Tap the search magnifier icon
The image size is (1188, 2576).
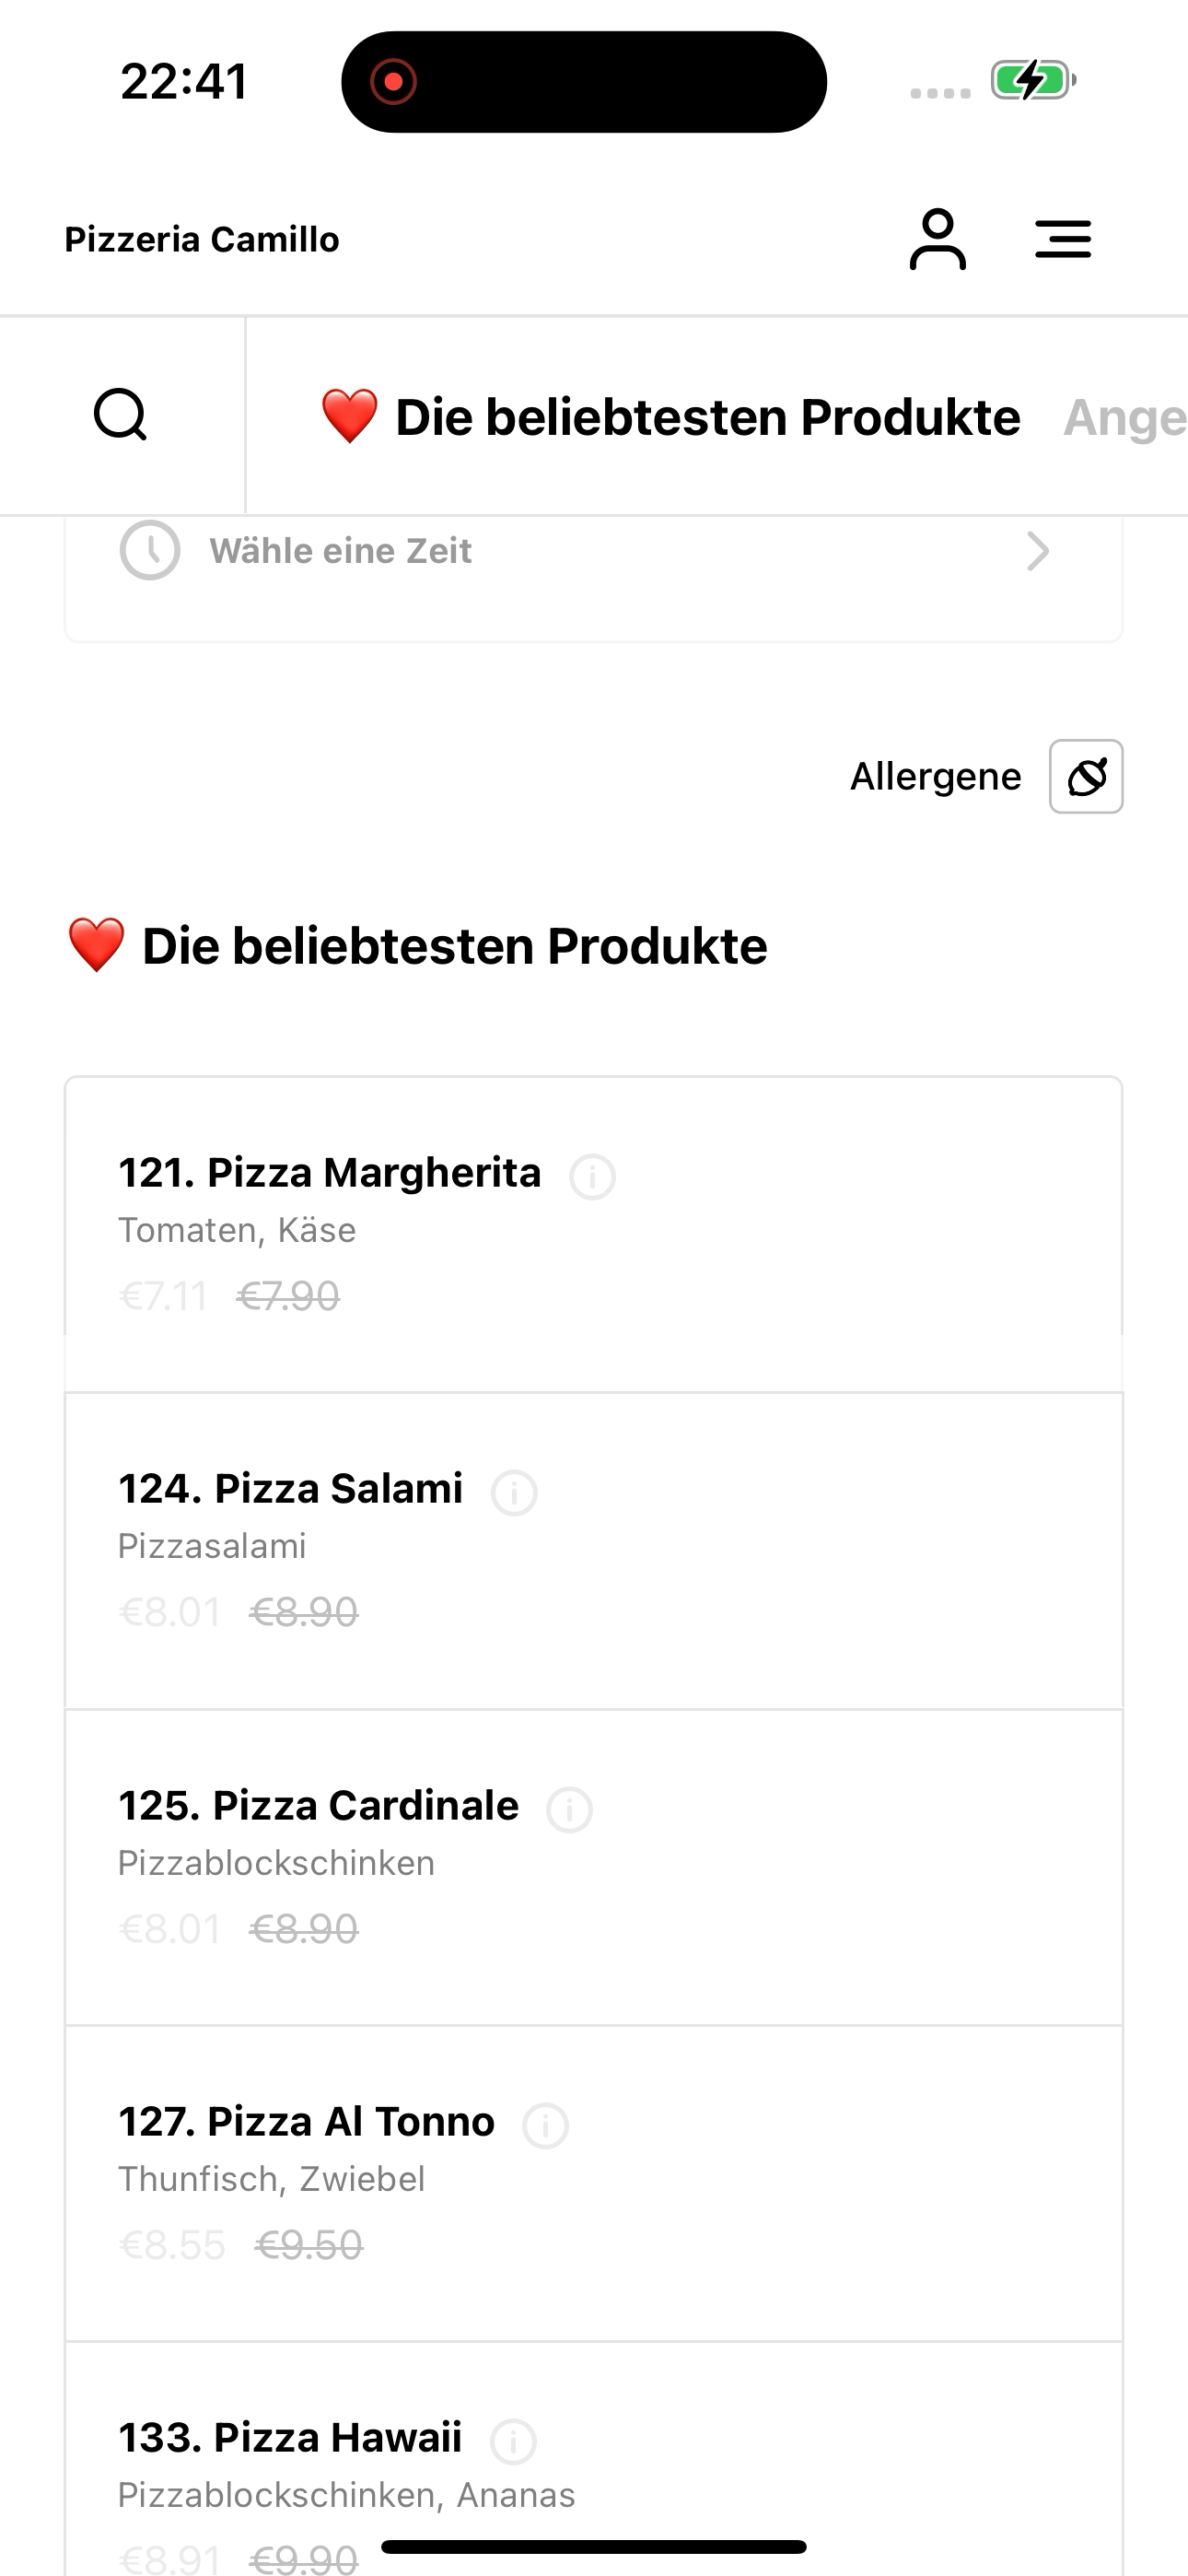(121, 415)
